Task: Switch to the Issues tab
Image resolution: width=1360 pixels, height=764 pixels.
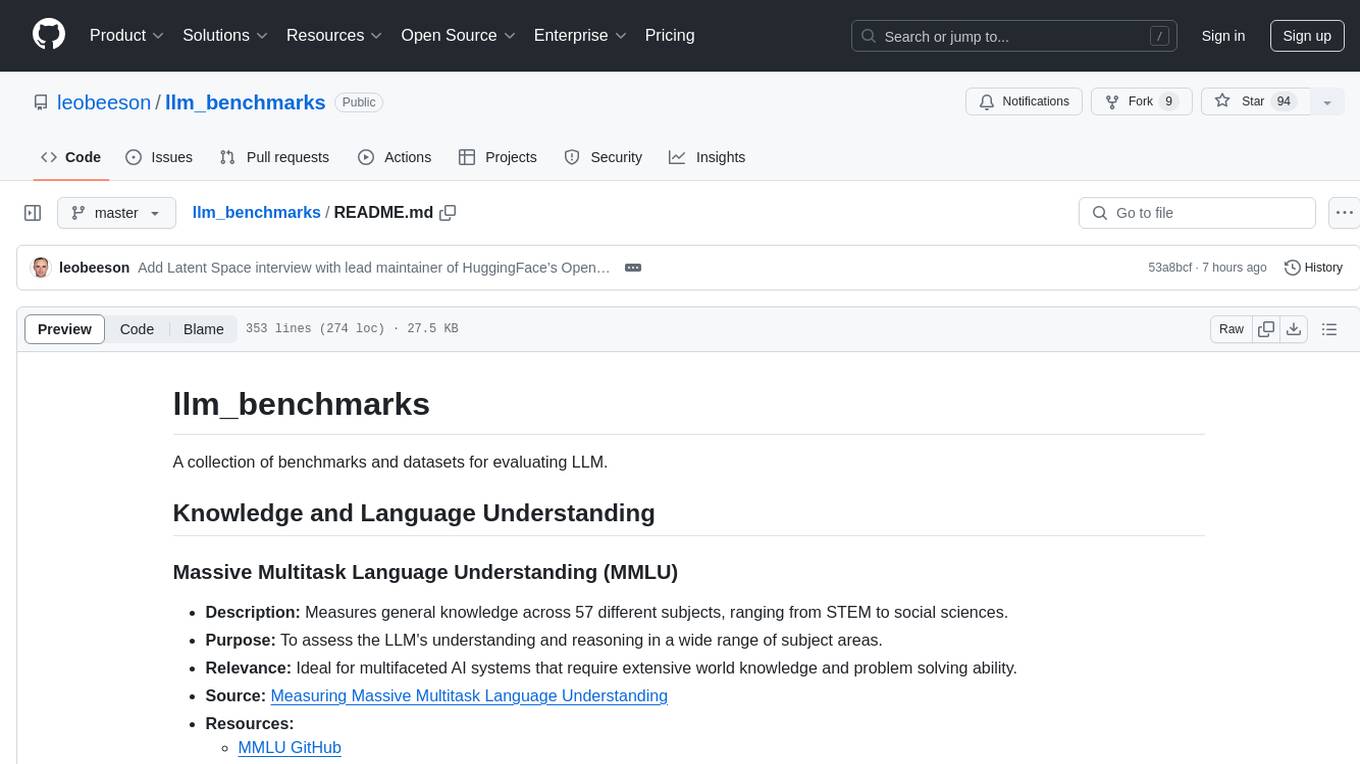Action: click(x=159, y=157)
